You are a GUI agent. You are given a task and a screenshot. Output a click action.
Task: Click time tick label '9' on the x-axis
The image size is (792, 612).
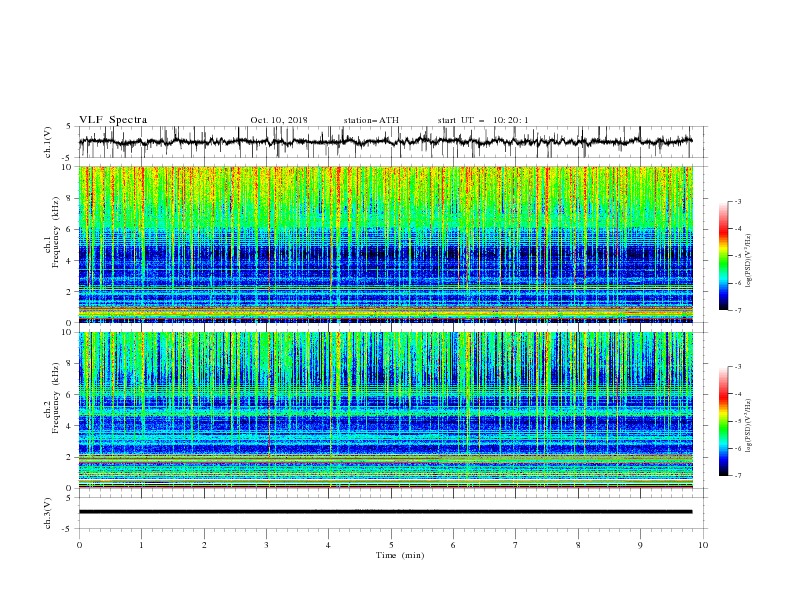(x=640, y=545)
